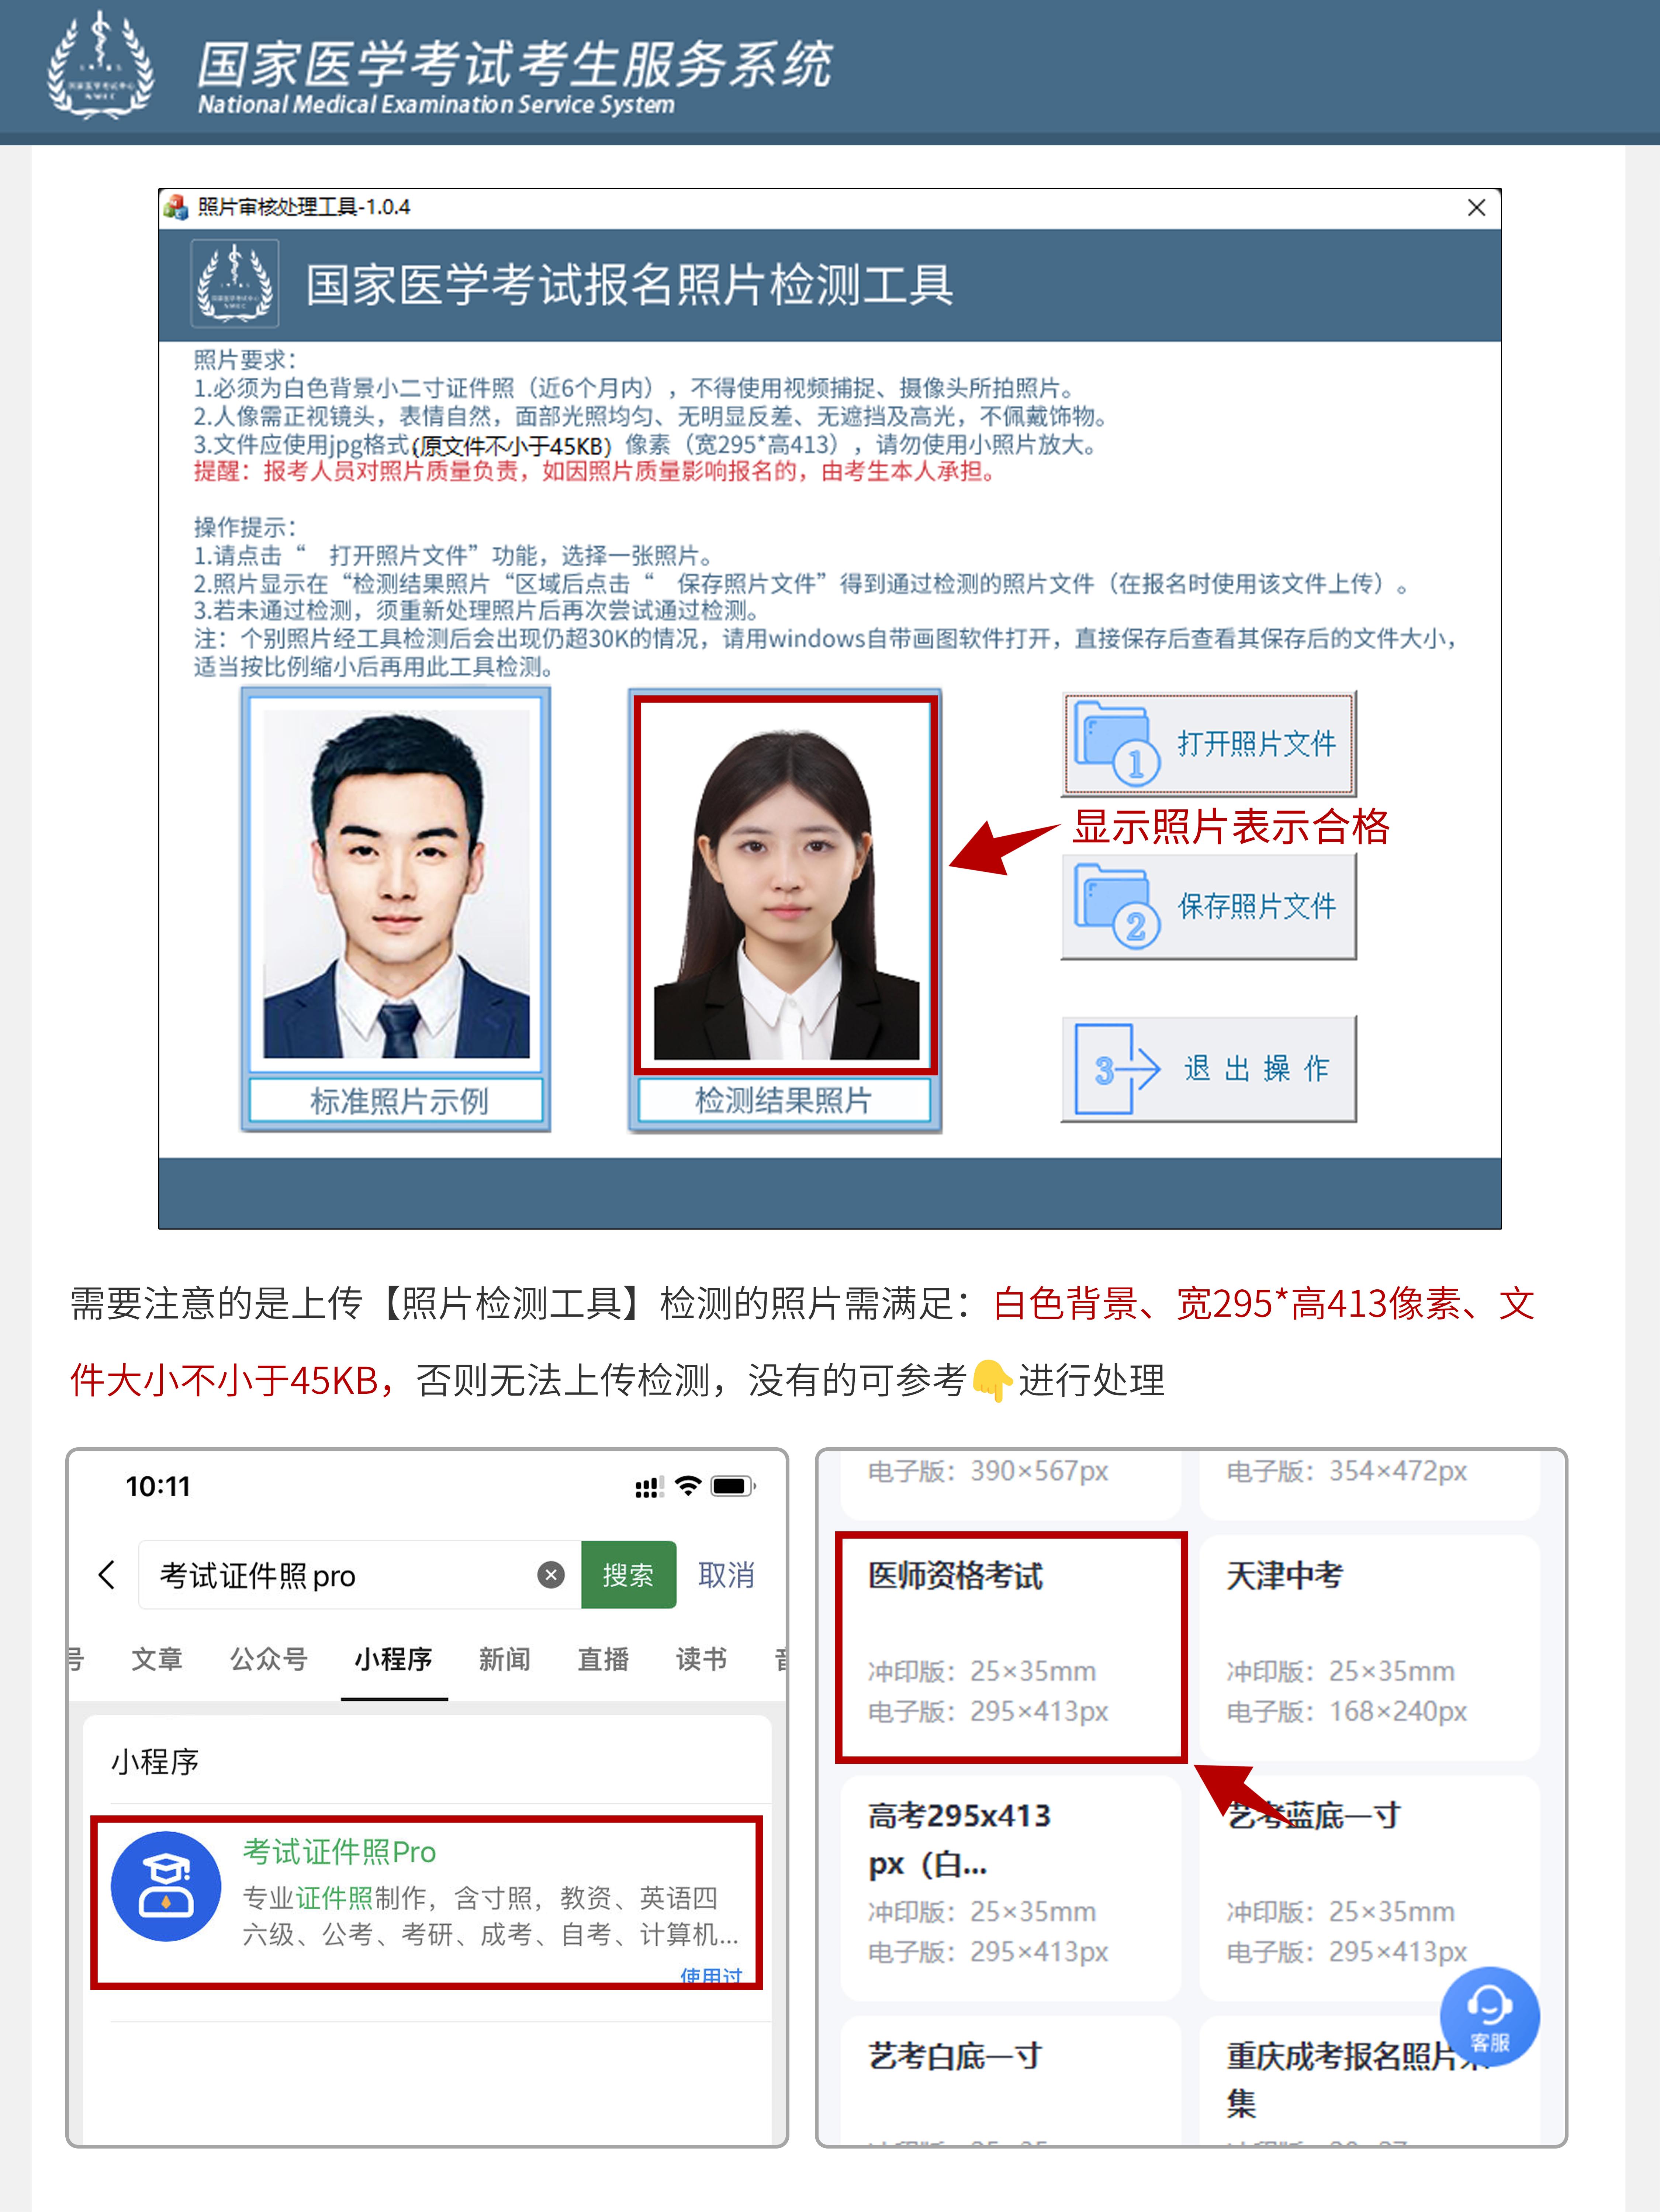The width and height of the screenshot is (1660, 2212).
Task: Tap the 取消 link
Action: coord(726,1575)
